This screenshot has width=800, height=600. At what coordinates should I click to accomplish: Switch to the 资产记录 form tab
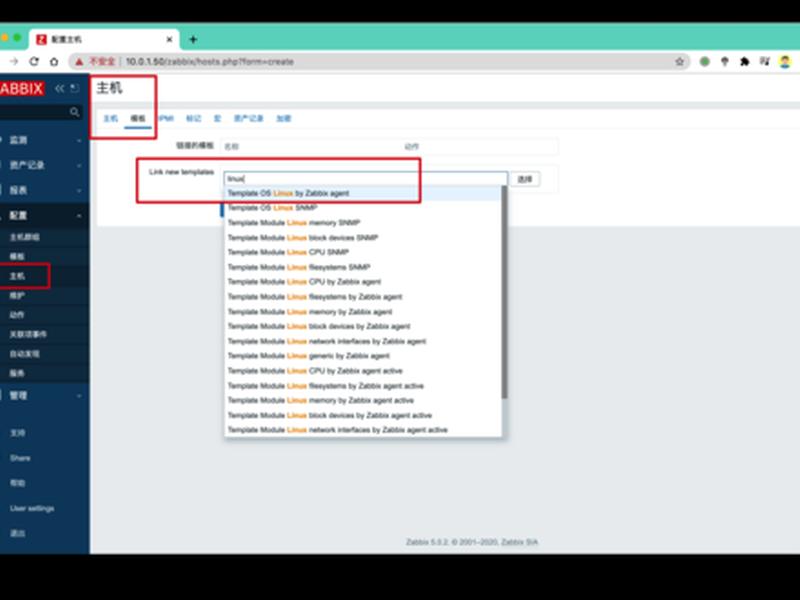[x=248, y=118]
